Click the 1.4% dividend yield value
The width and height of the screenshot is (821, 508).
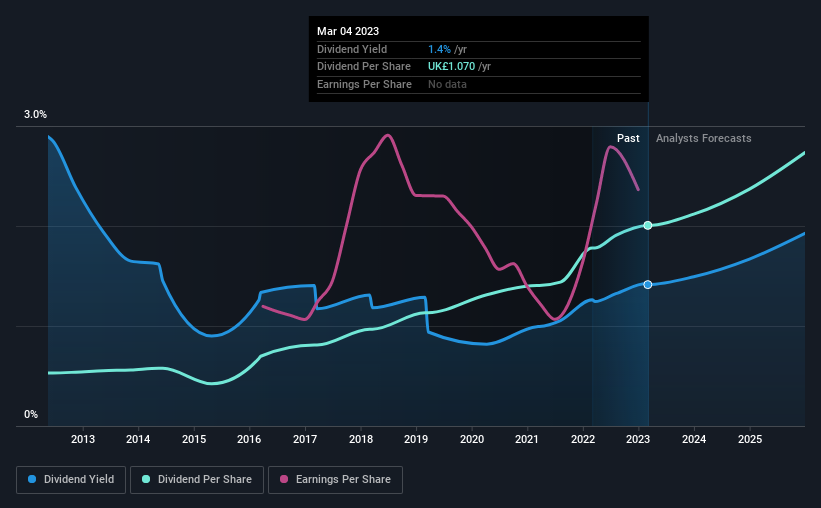439,49
